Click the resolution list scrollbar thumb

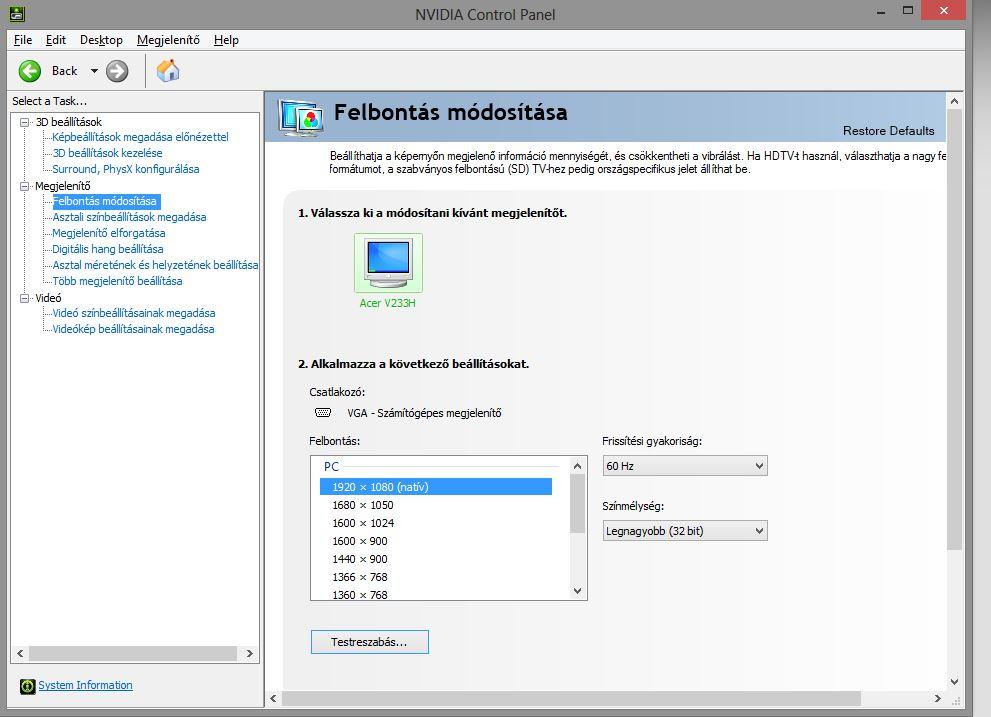click(x=577, y=503)
